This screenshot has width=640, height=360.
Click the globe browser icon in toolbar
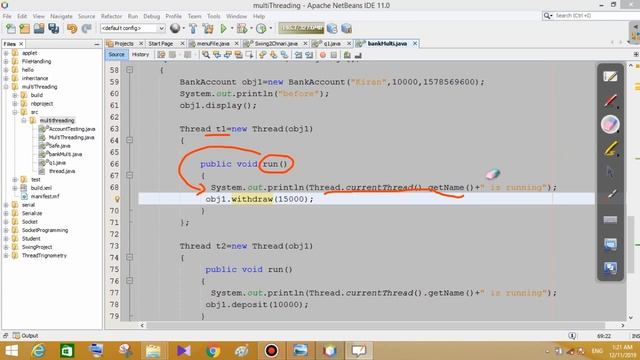point(175,28)
